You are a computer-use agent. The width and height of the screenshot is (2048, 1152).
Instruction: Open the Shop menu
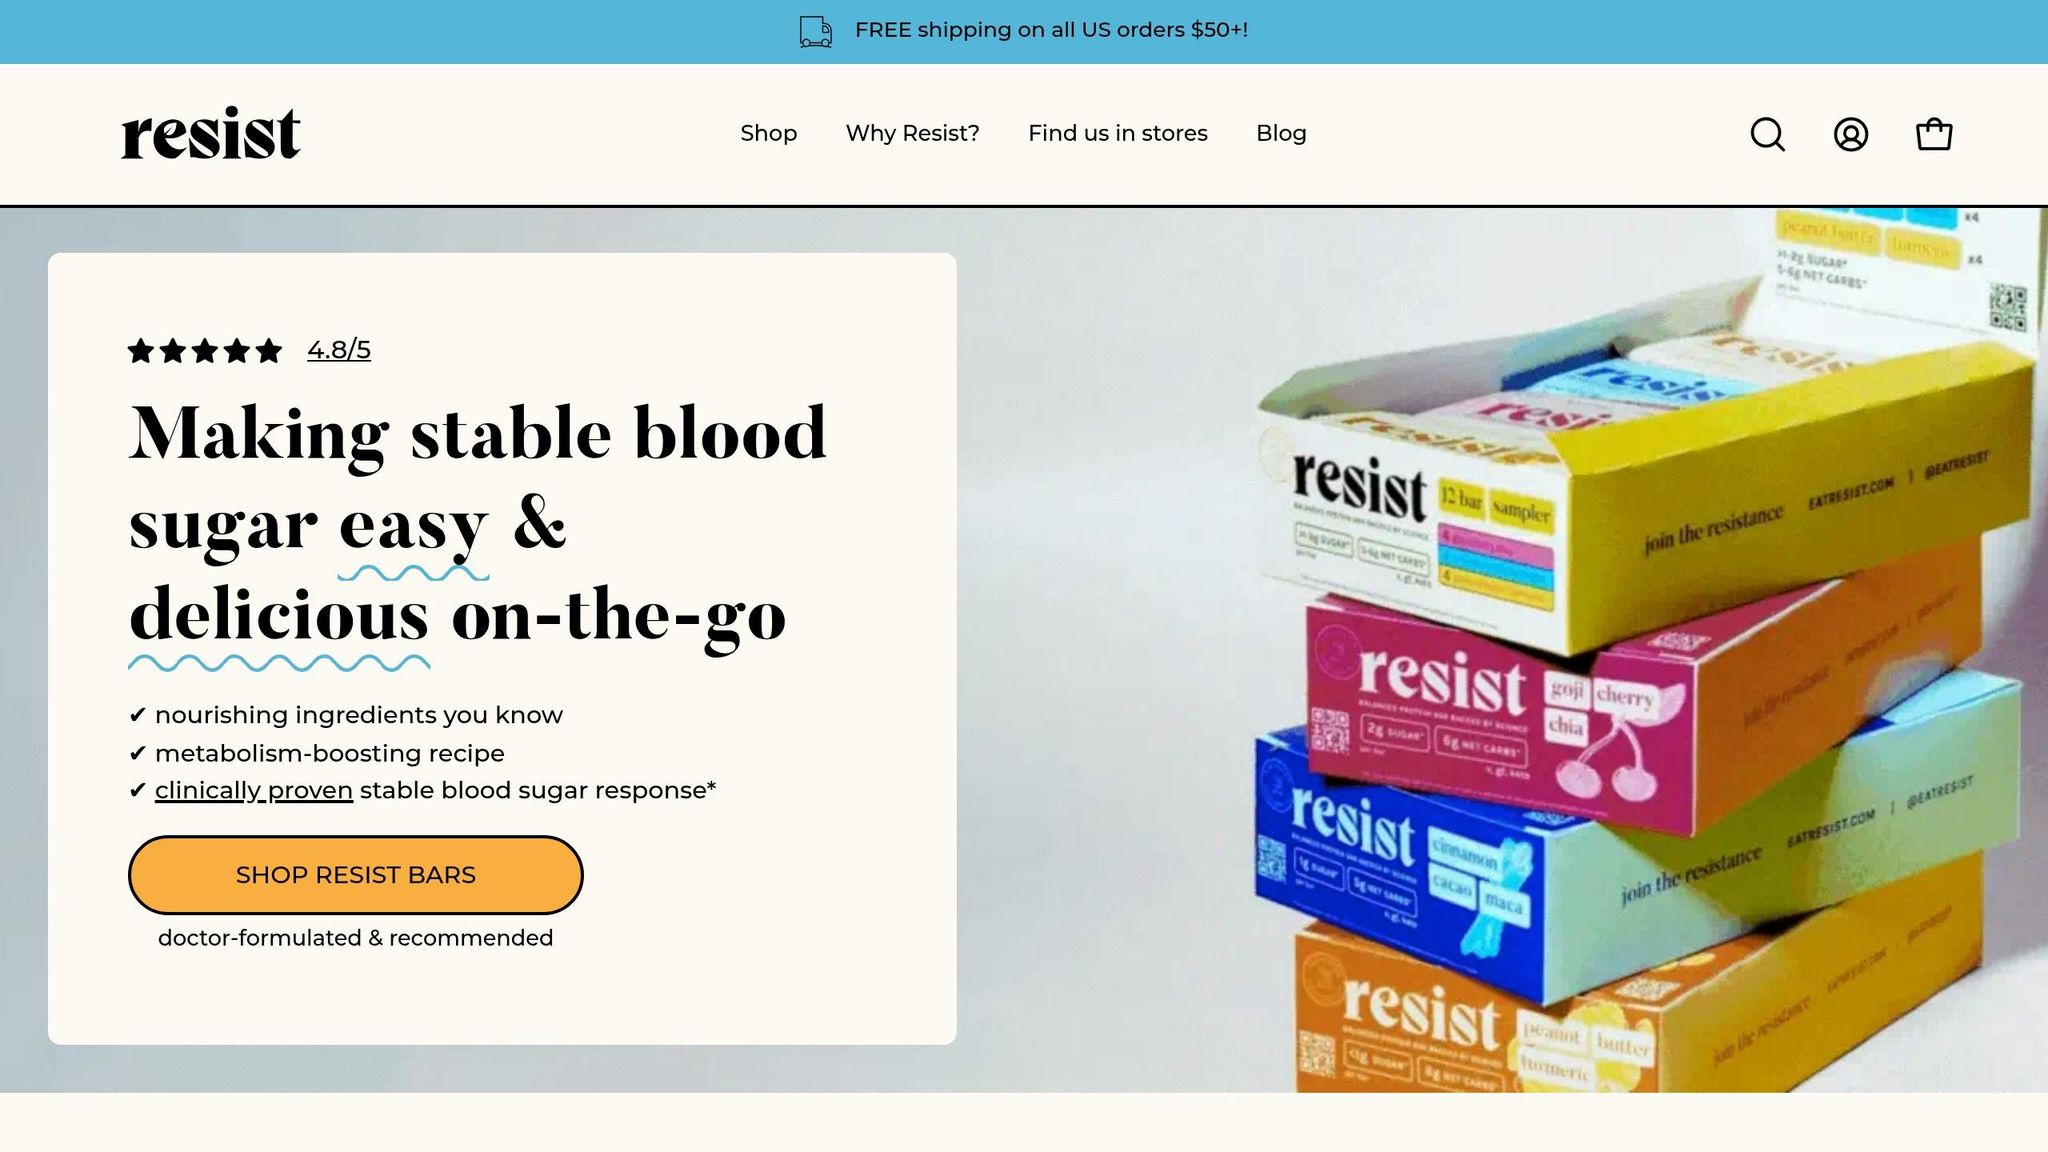click(768, 133)
